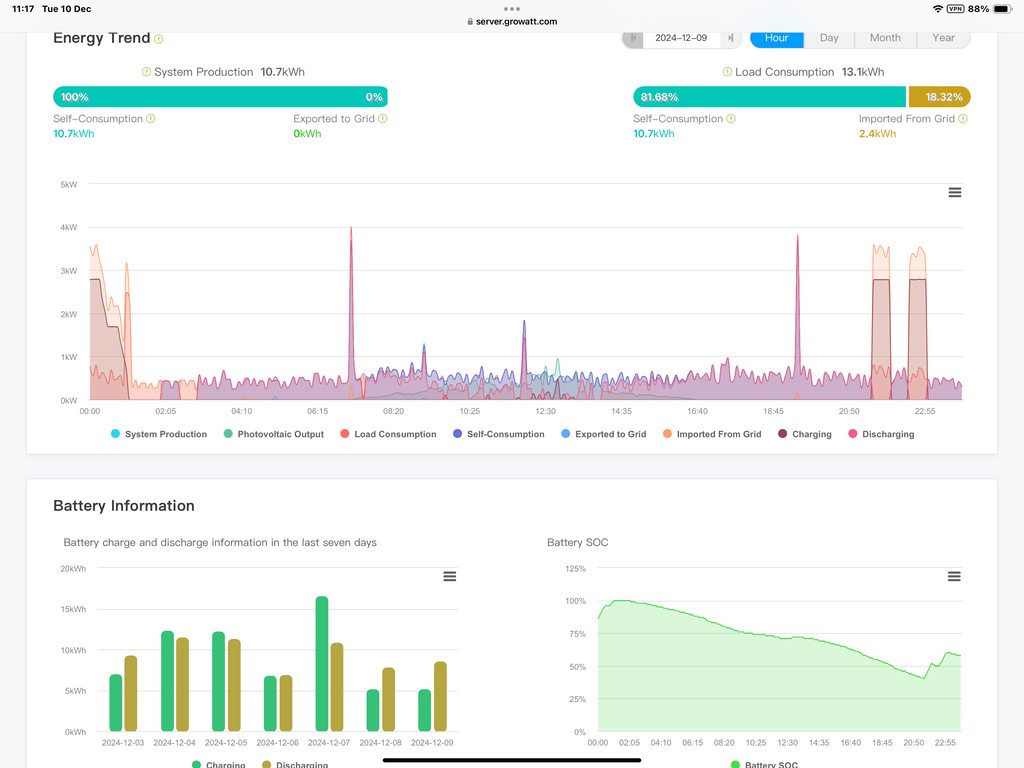The width and height of the screenshot is (1024, 768).
Task: Tap the server.growatt.com address bar
Action: tap(512, 21)
